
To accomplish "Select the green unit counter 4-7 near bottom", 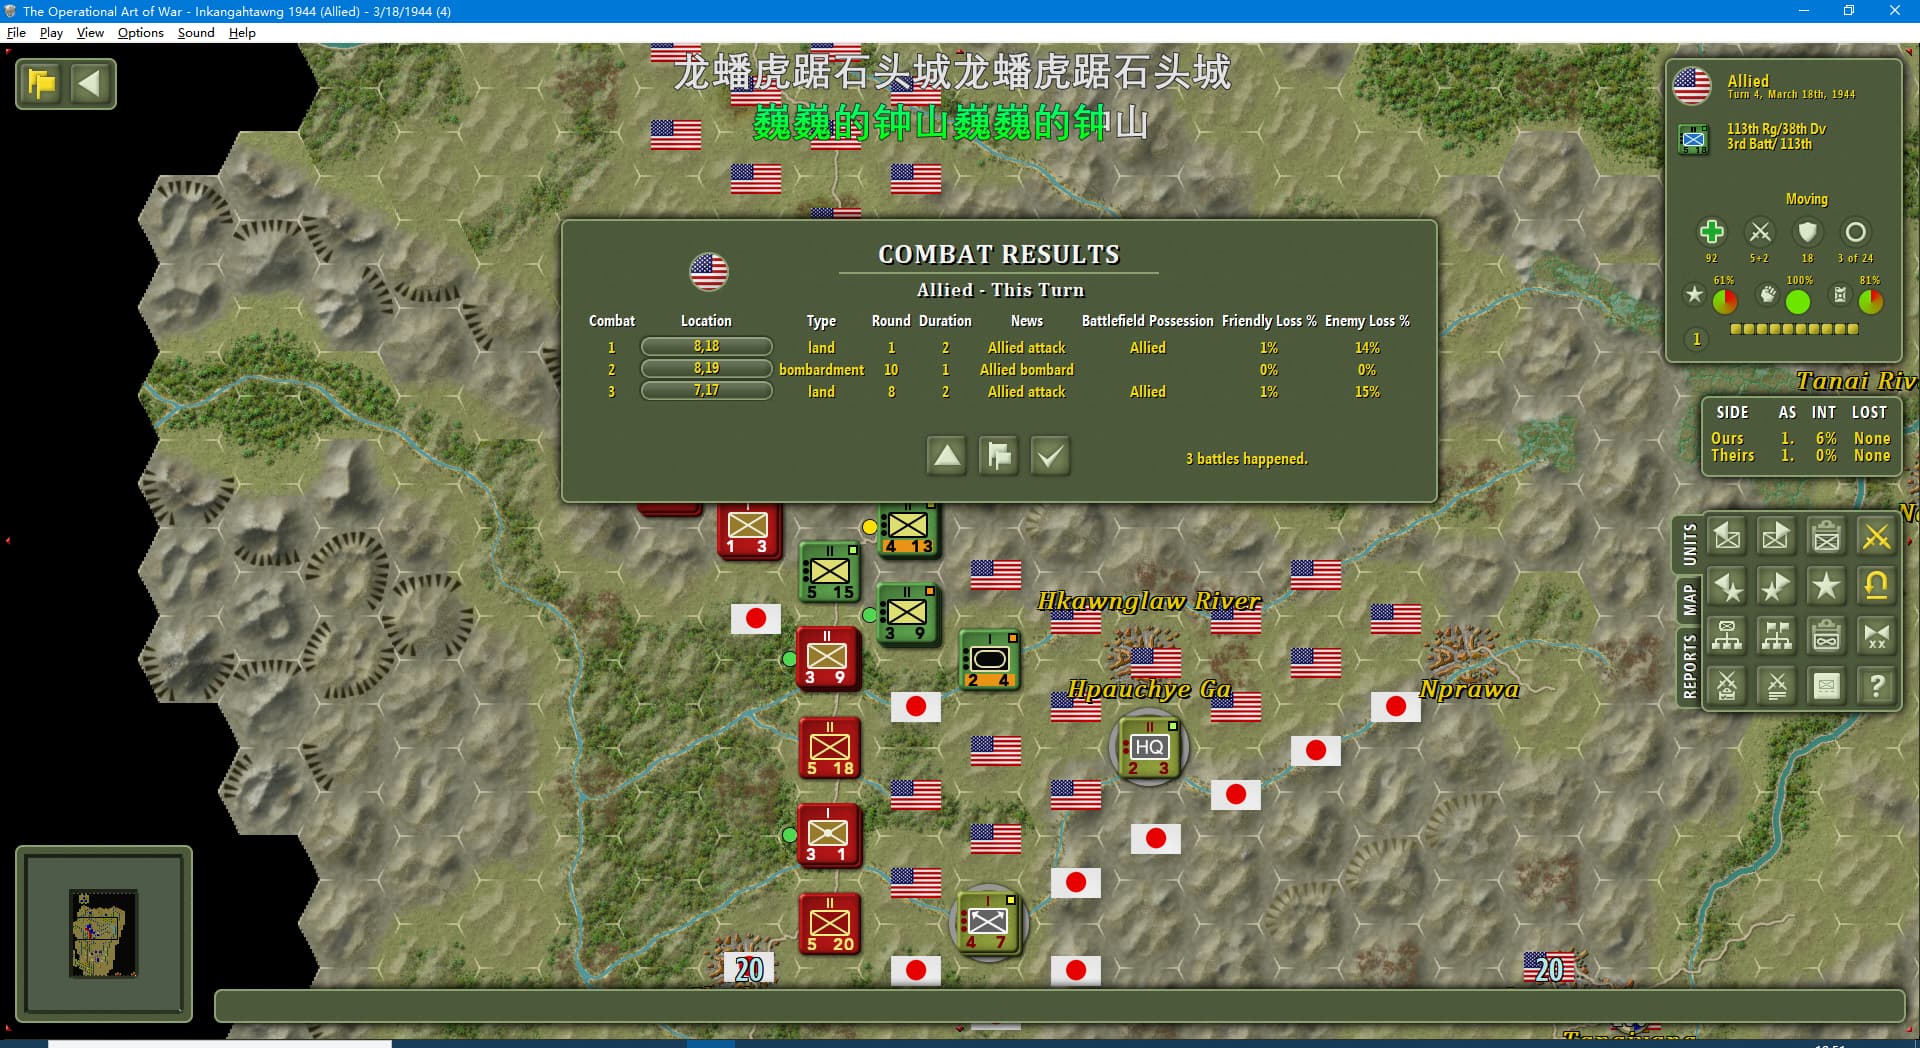I will [x=988, y=921].
